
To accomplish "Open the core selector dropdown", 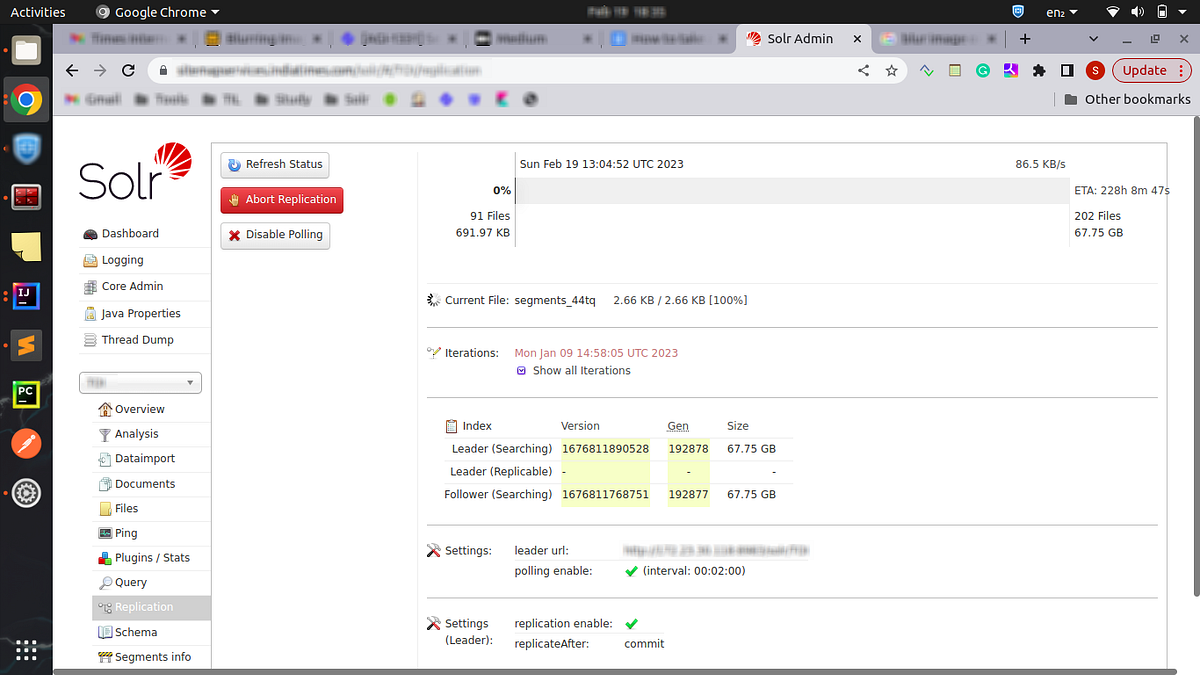I will click(140, 382).
